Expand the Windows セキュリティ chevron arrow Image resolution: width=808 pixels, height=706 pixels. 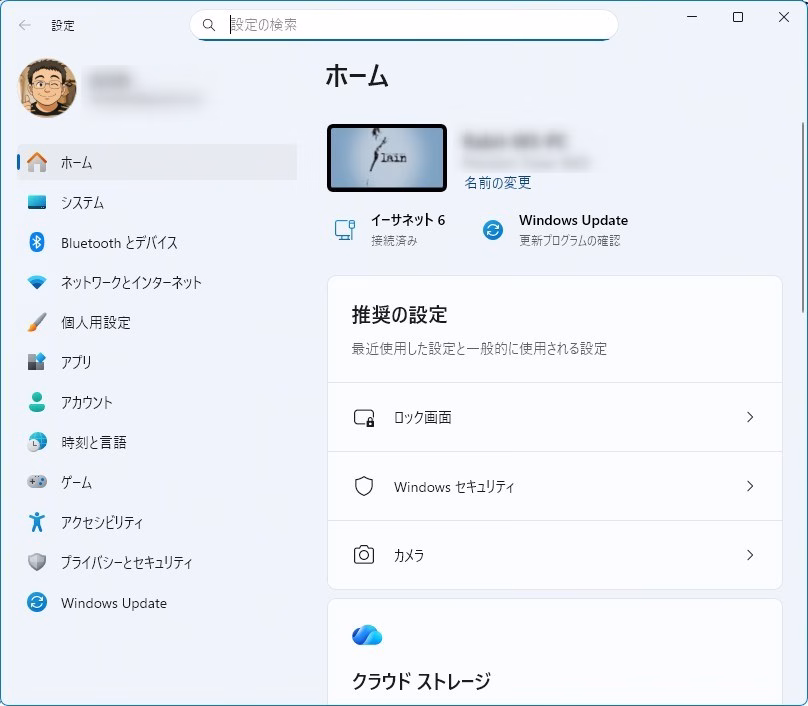click(750, 486)
